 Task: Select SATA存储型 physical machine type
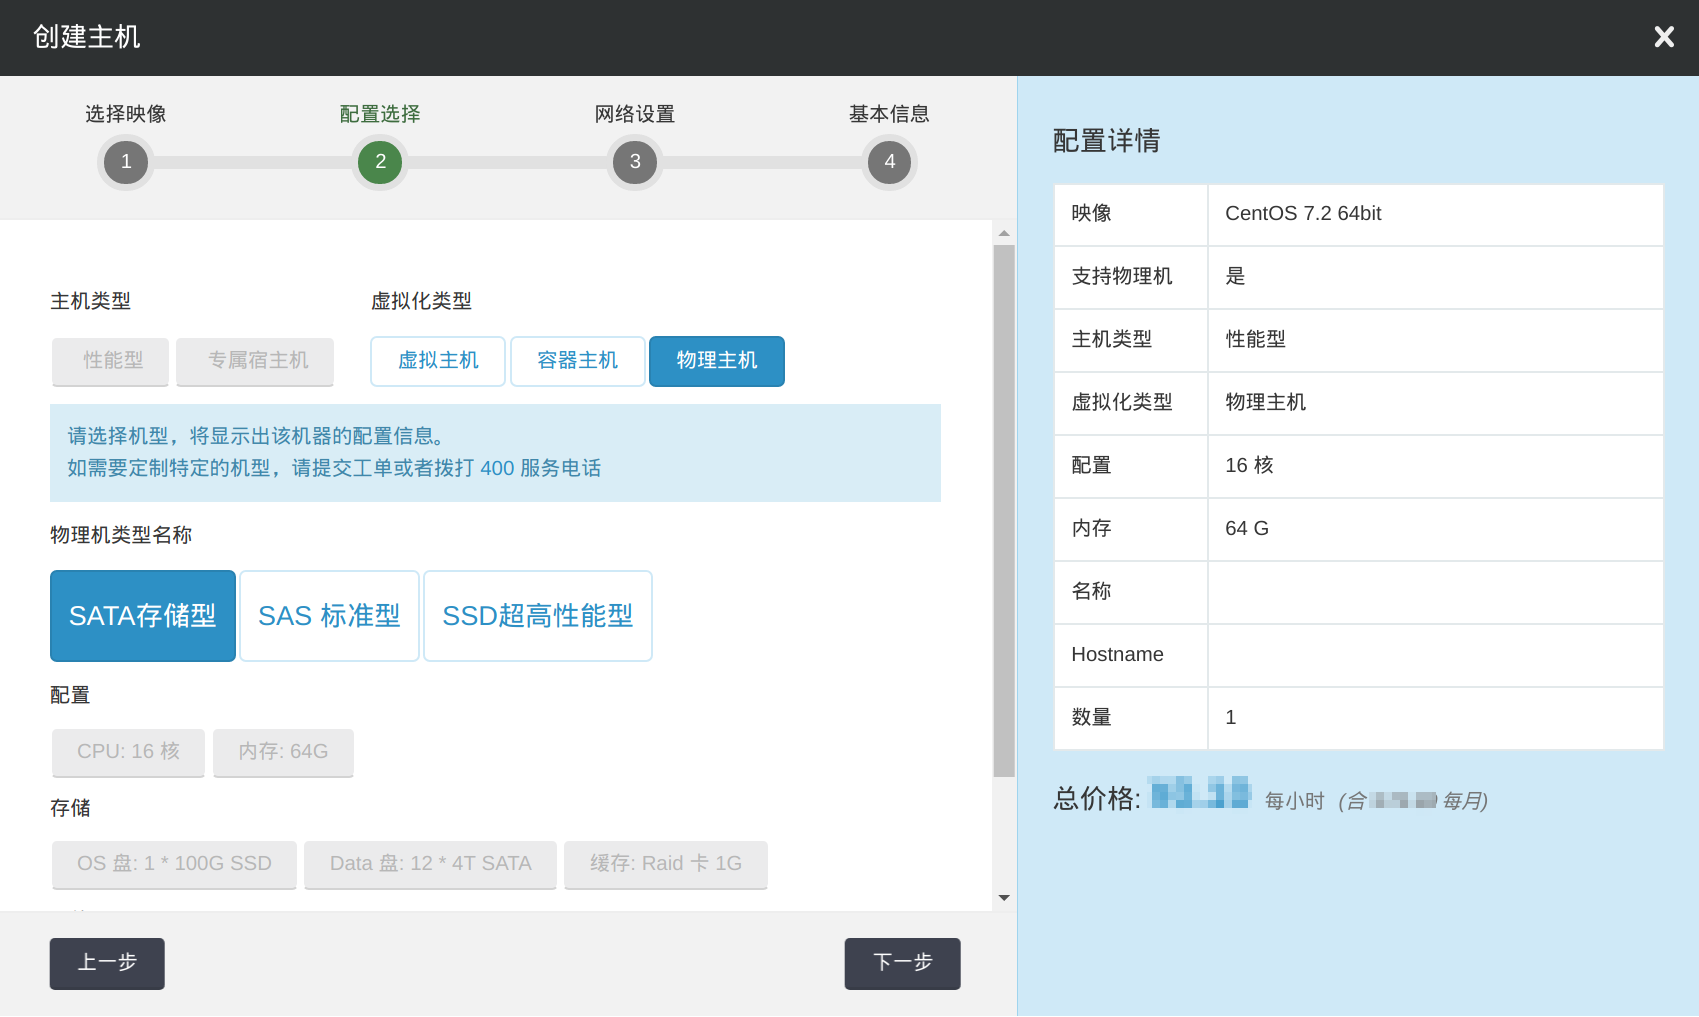tap(143, 616)
